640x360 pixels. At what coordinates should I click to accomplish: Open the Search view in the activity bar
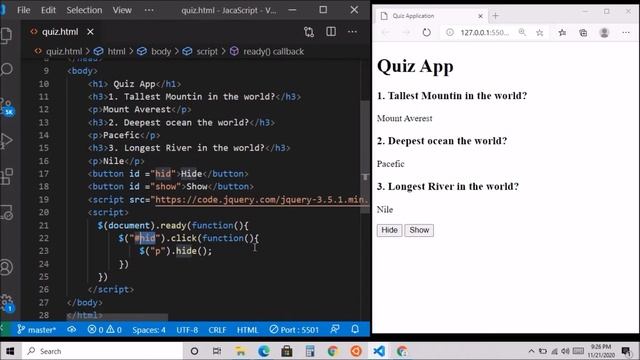[x=6, y=69]
